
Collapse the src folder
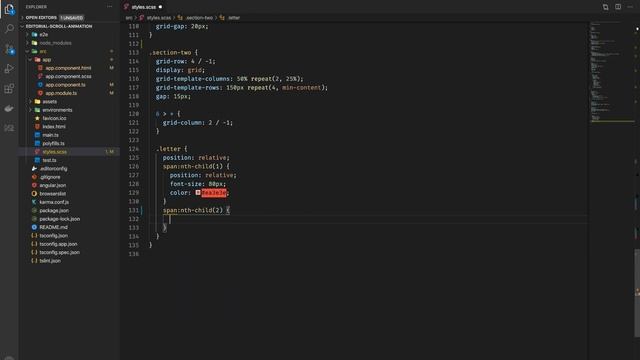43,51
